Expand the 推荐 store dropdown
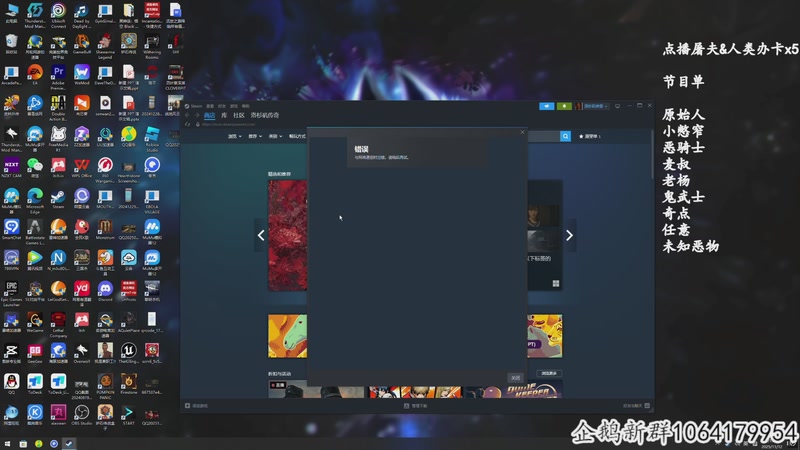The image size is (800, 450). coord(255,136)
